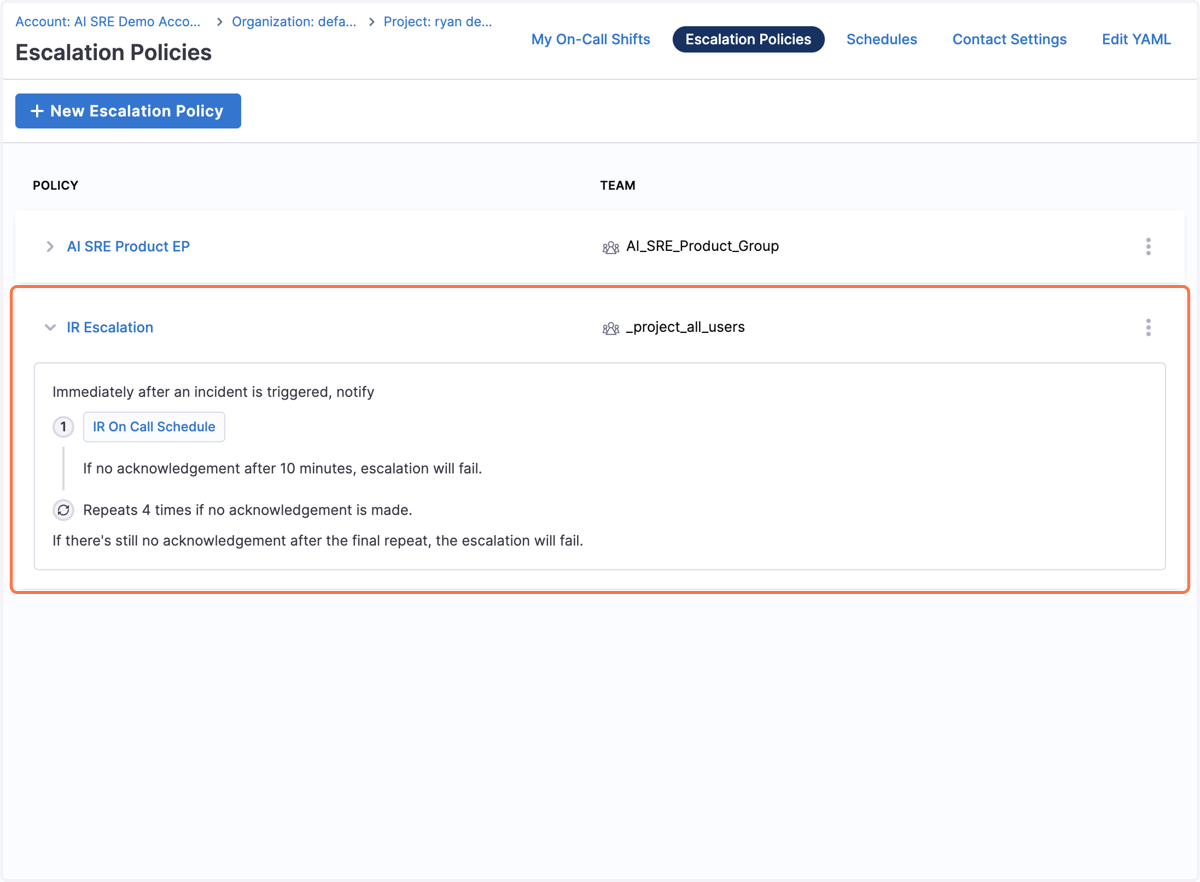
Task: Navigate to Project: ryan de... breadcrumb
Action: tap(438, 21)
